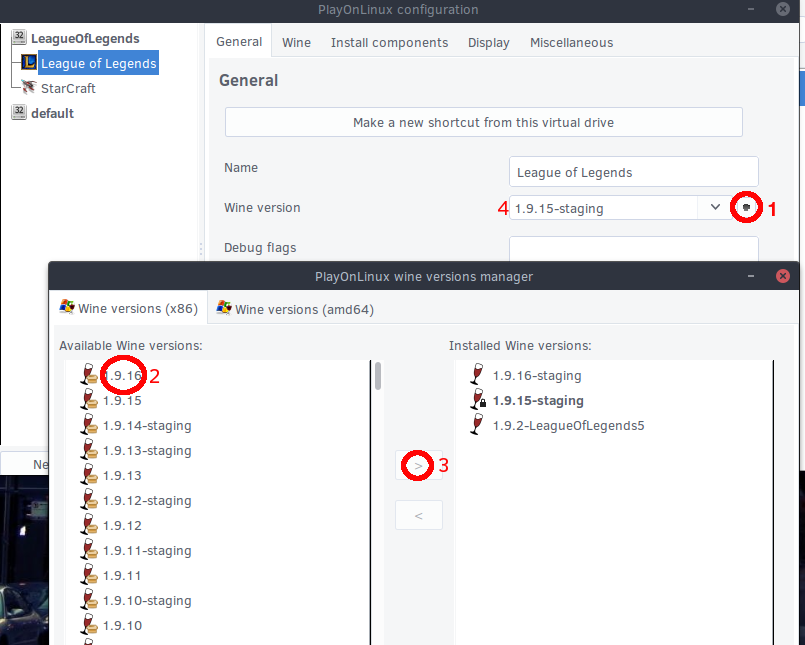
Task: Click the x86 tab's colorful Wine icon
Action: coord(67,307)
